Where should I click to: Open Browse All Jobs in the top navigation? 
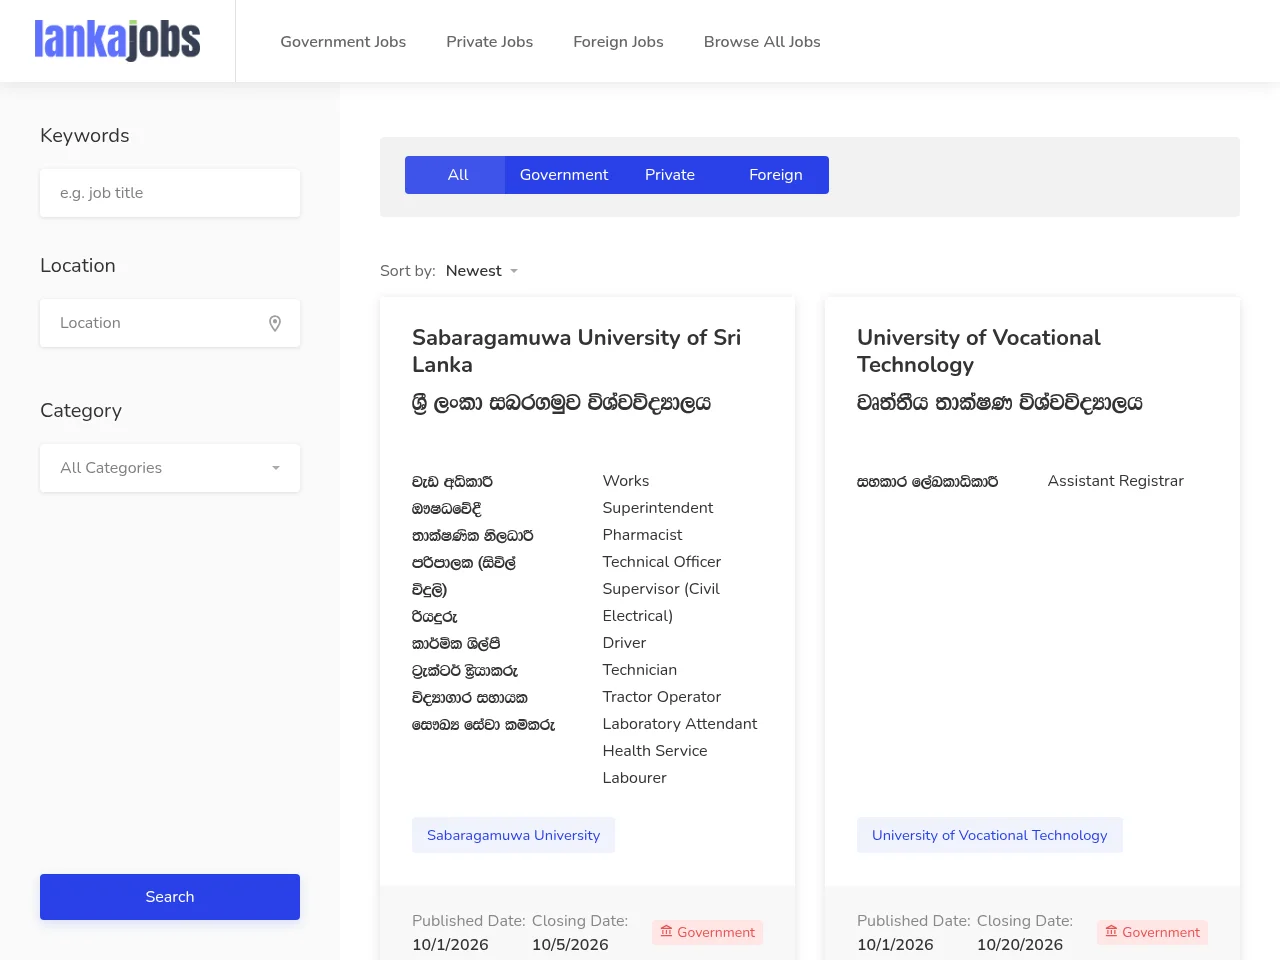762,42
